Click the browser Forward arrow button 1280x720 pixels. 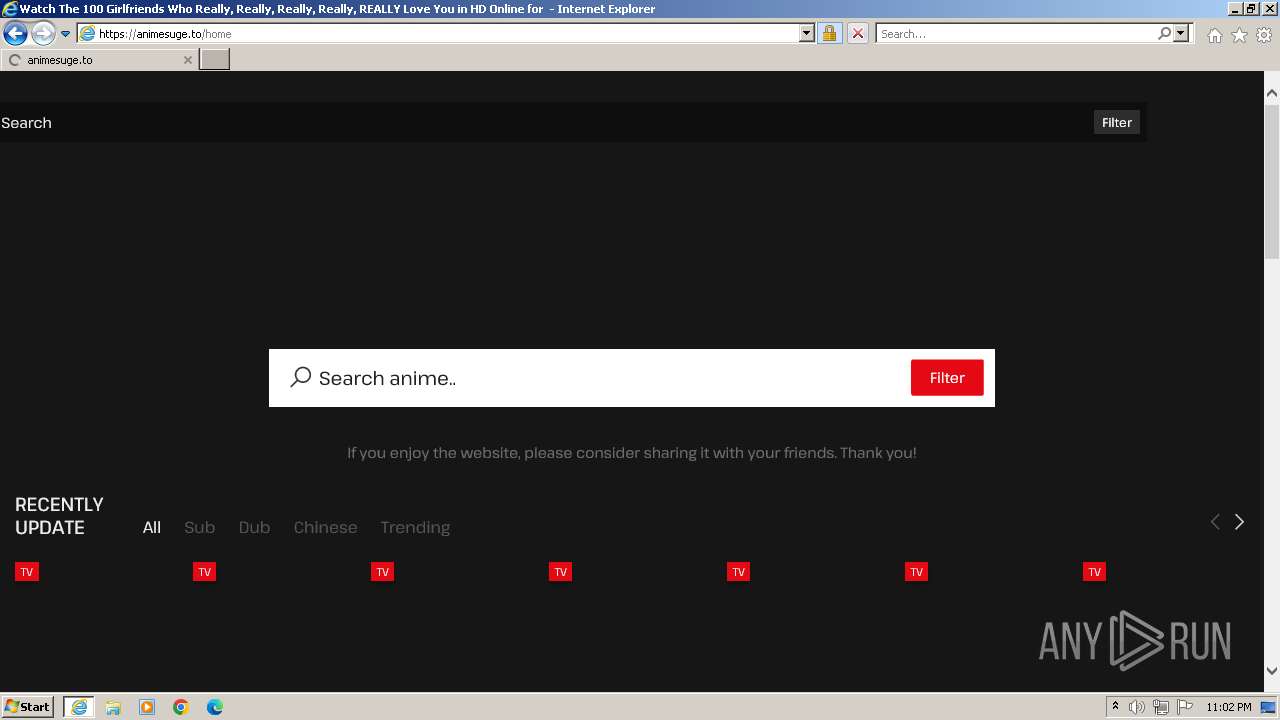tap(42, 33)
